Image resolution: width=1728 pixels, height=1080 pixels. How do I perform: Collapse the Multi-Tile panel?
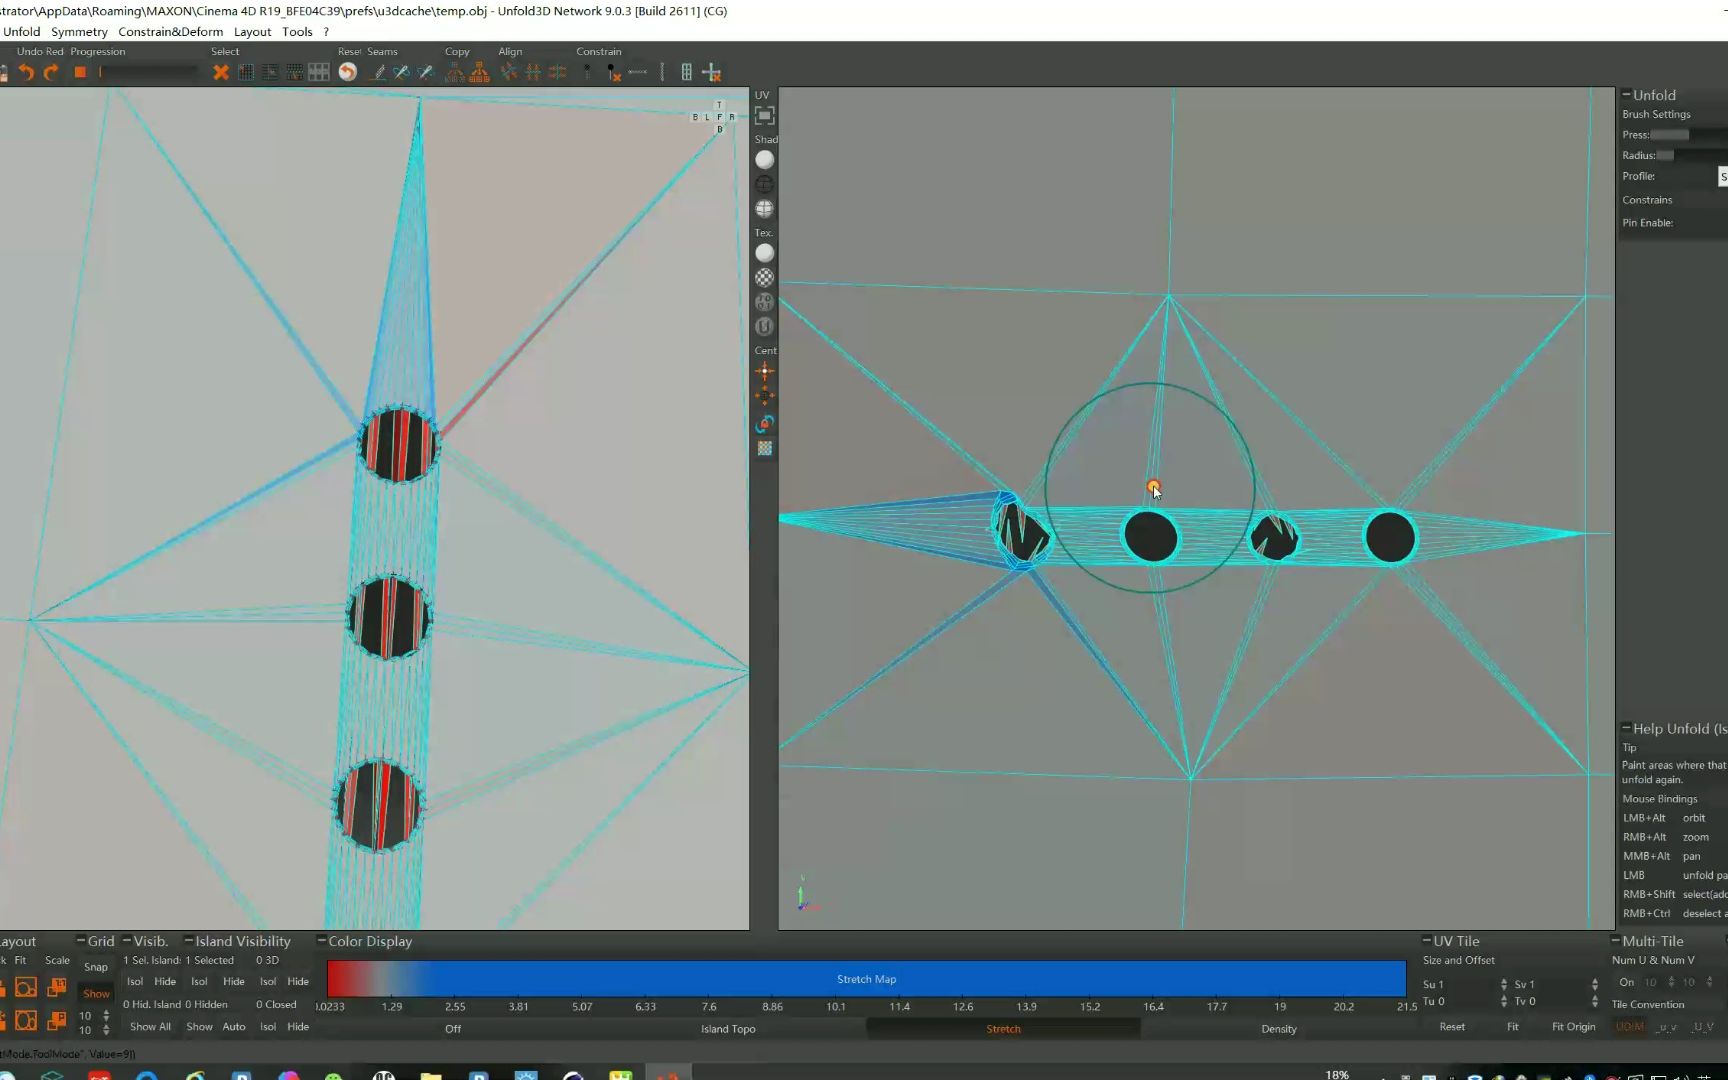(x=1615, y=940)
